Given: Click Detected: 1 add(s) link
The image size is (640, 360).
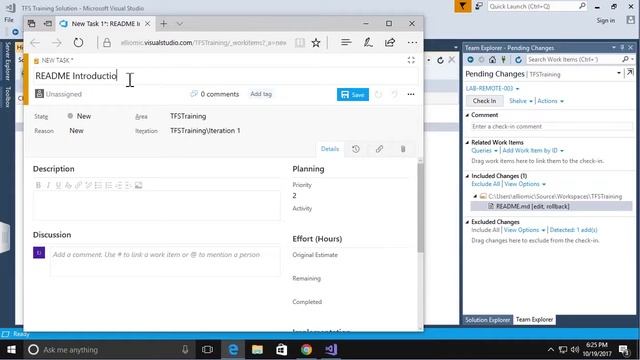Looking at the screenshot, I should [x=573, y=230].
